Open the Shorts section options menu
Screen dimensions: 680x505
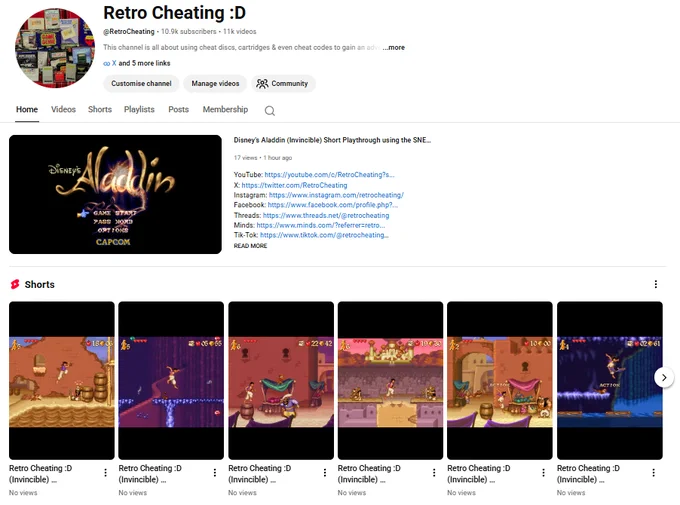[x=655, y=284]
